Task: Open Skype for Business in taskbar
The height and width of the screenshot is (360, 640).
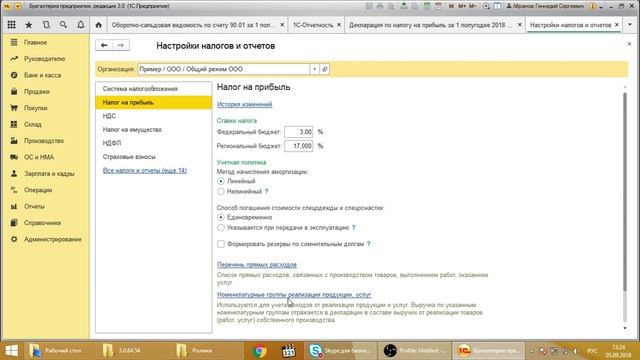Action: pyautogui.click(x=340, y=351)
